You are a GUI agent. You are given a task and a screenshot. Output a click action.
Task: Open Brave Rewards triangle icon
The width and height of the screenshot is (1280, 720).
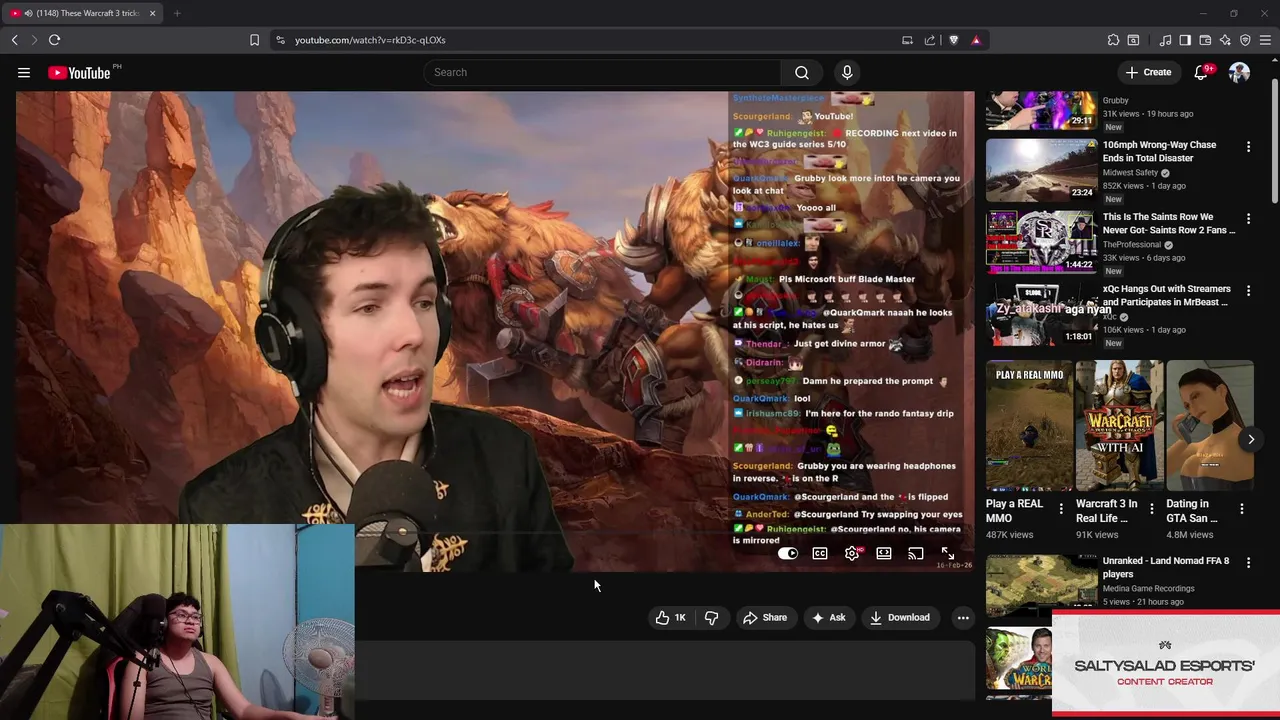click(x=976, y=40)
